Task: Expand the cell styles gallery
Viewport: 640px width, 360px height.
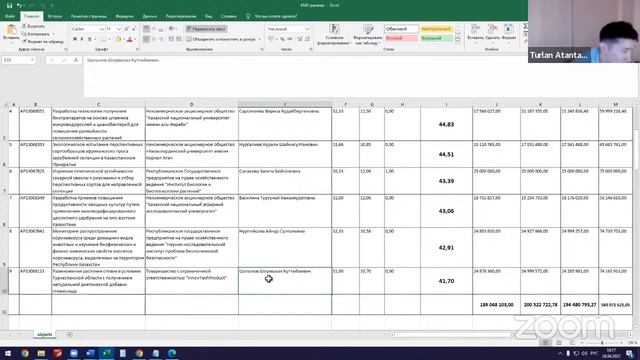Action: click(x=458, y=41)
